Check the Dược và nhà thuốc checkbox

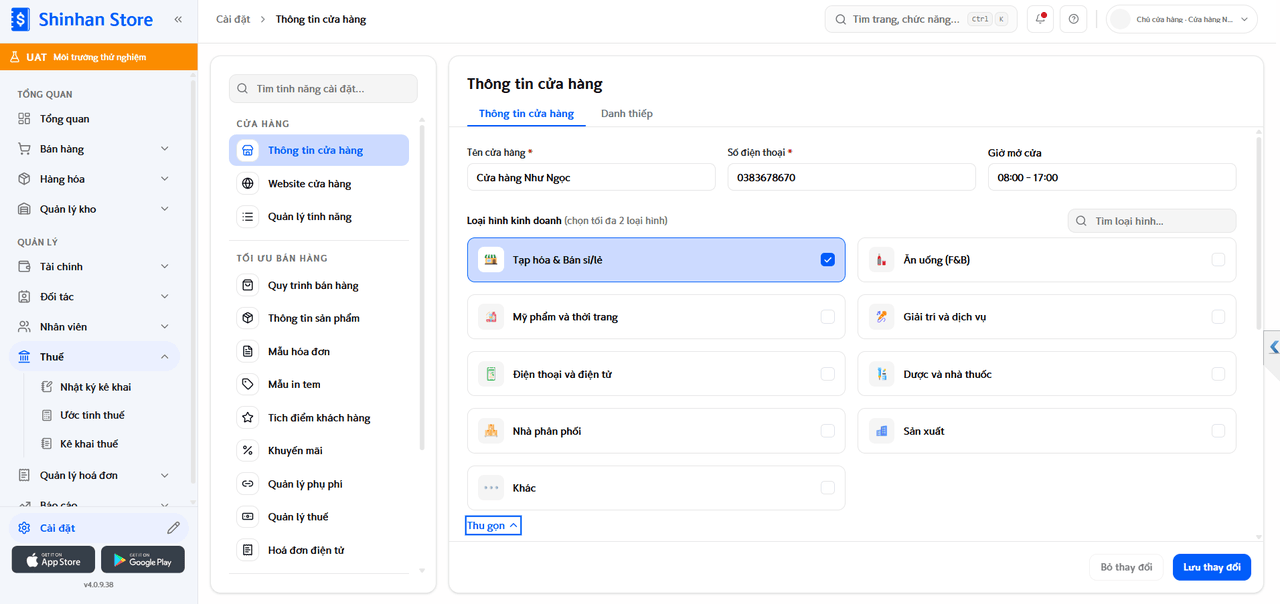(1217, 374)
